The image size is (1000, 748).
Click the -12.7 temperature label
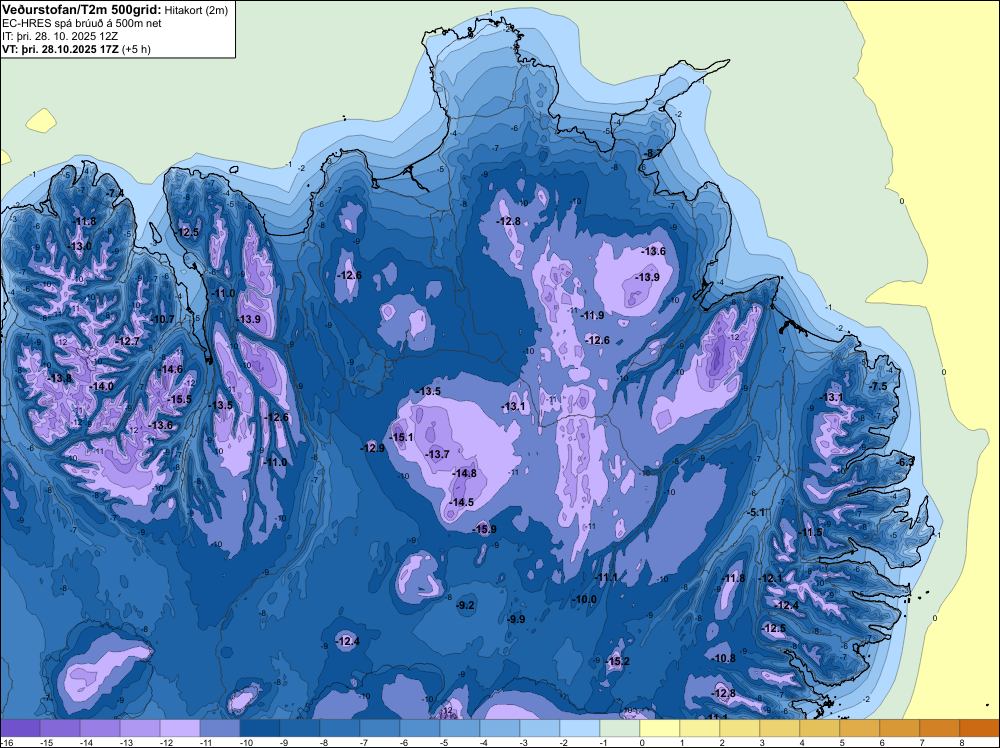pyautogui.click(x=127, y=342)
